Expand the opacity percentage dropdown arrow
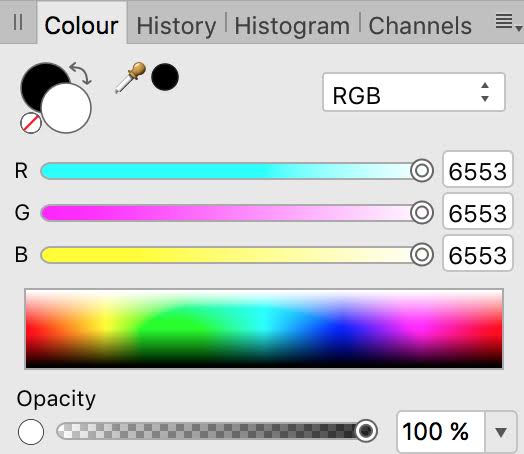Screen dimensions: 524x454 [501, 432]
